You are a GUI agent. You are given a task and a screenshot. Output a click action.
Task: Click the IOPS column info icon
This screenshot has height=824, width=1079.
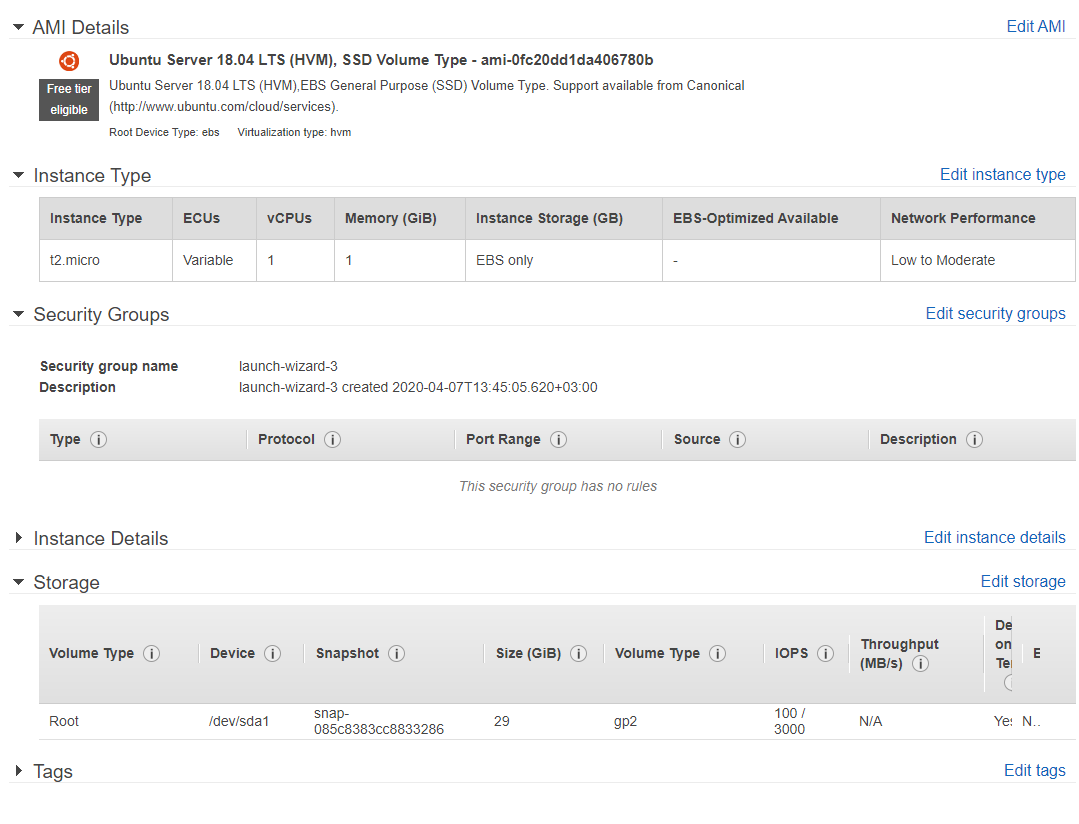(825, 653)
